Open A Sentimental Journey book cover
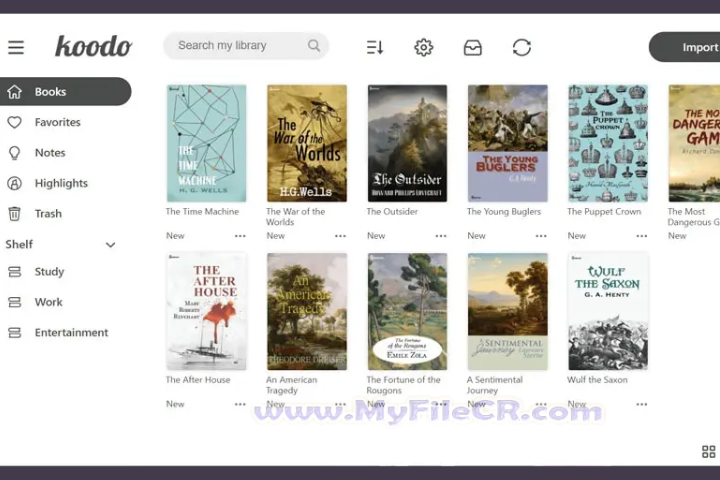 pos(507,311)
